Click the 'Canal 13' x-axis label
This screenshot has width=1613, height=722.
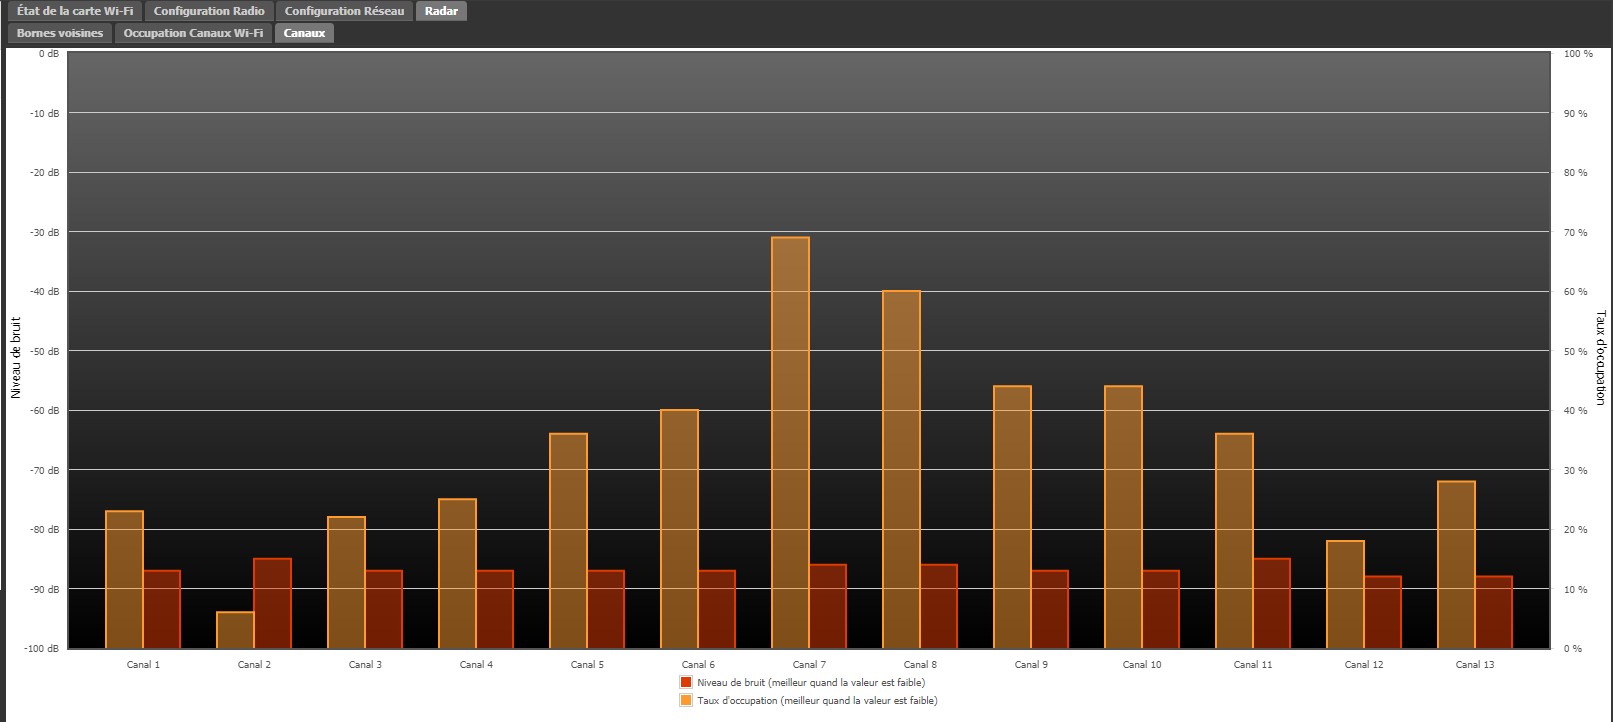[1475, 664]
